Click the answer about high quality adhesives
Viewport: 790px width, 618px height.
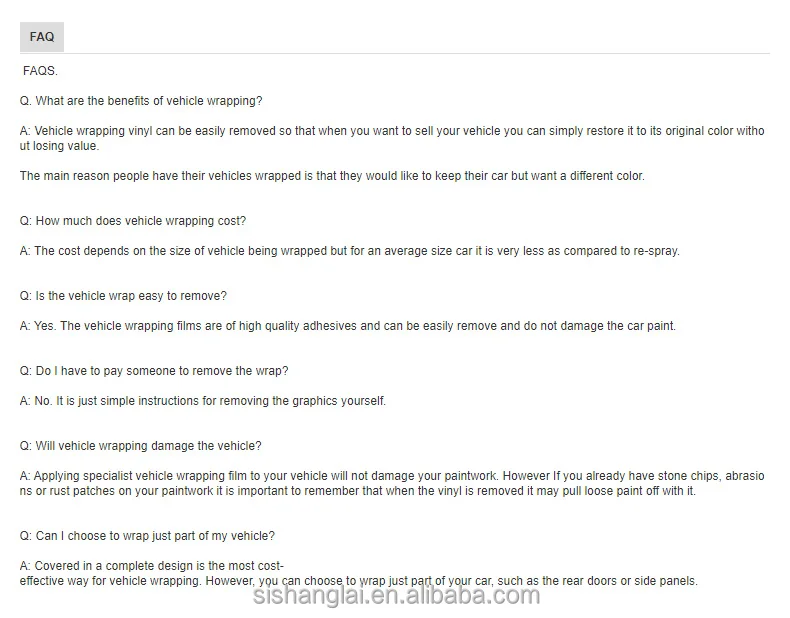point(347,326)
